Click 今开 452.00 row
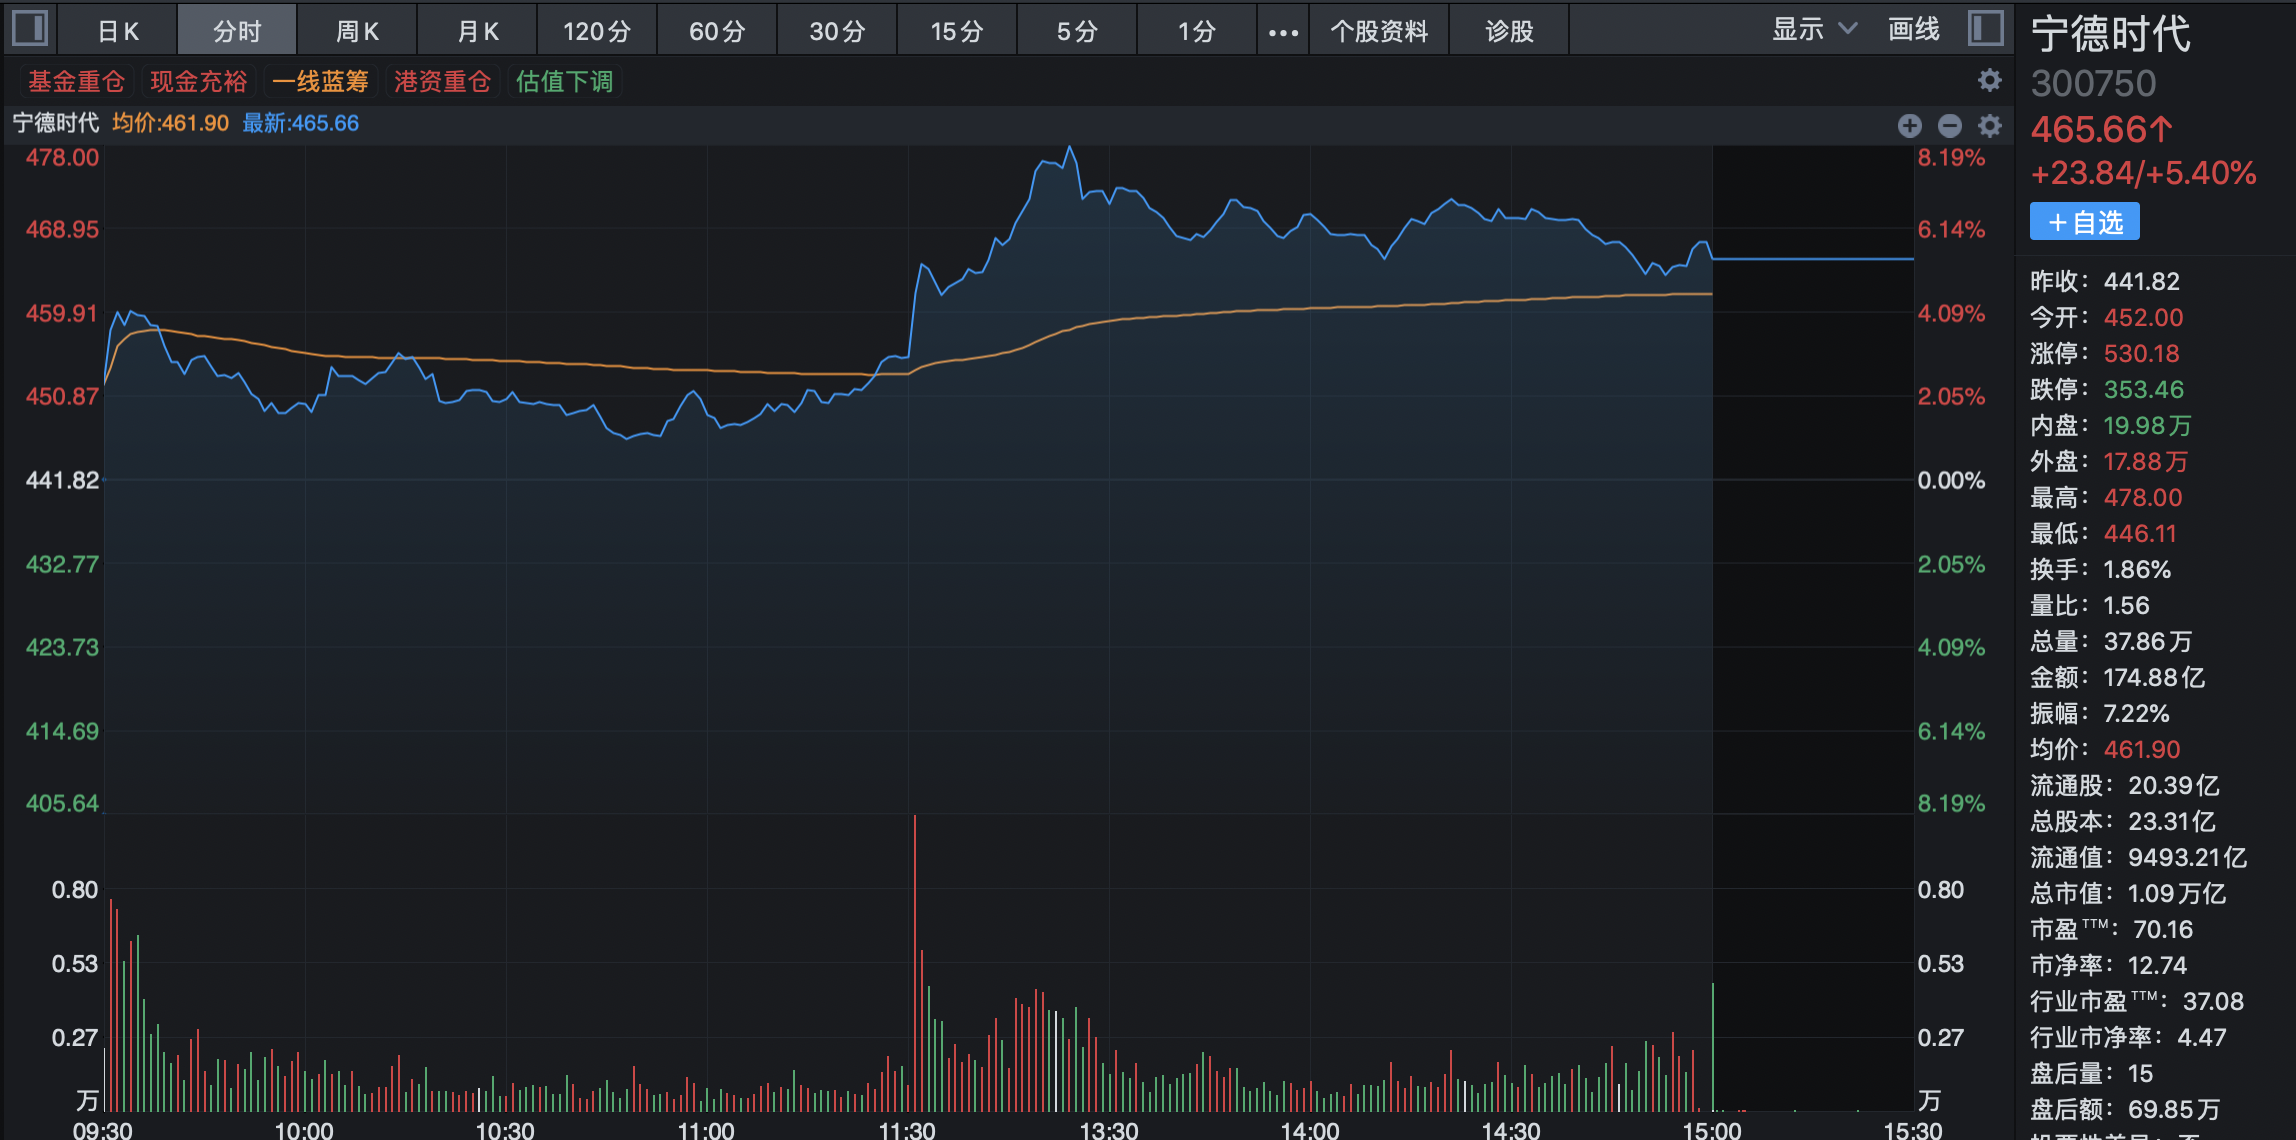This screenshot has height=1140, width=2296. (2107, 317)
